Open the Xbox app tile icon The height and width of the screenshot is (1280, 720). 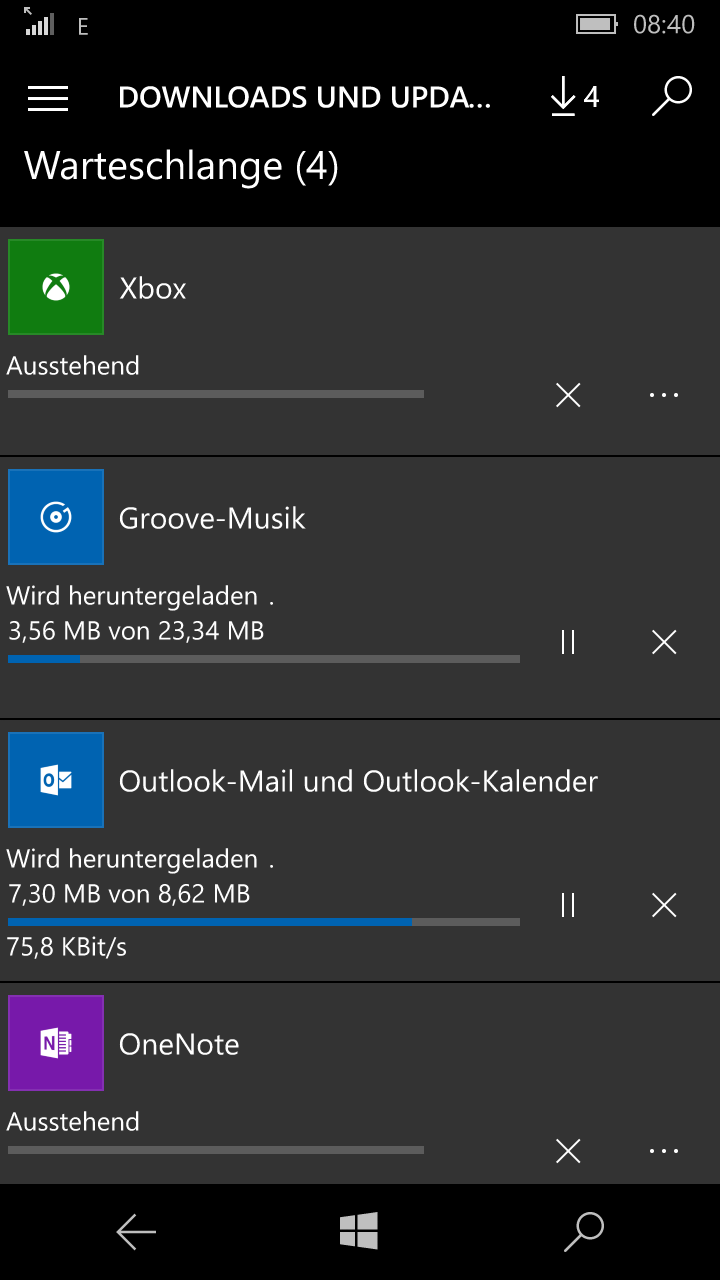(x=56, y=287)
